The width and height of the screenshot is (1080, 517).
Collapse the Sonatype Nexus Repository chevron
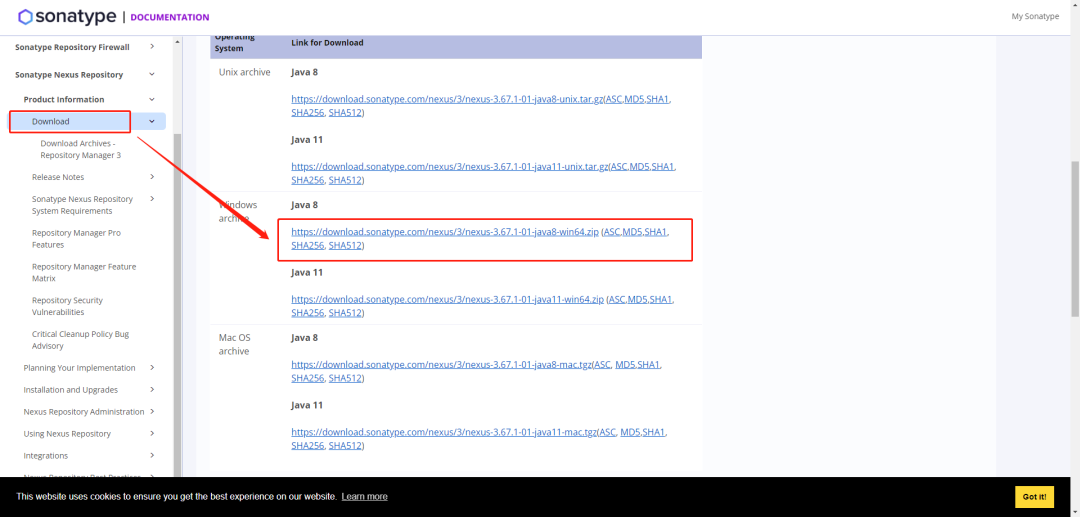coord(152,74)
